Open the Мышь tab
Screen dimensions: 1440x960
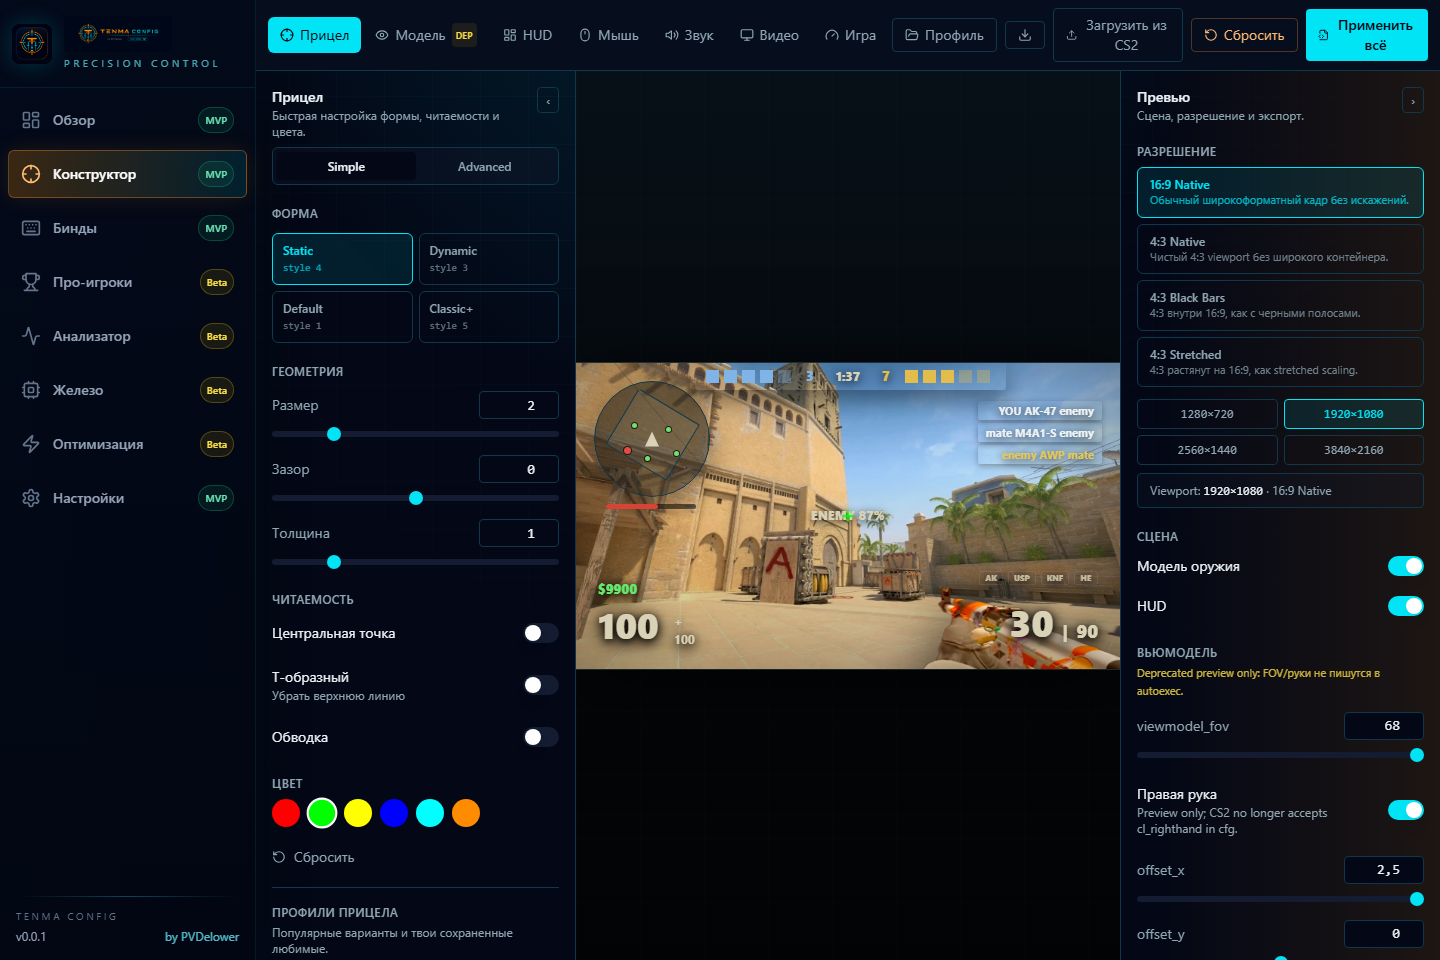pos(608,35)
